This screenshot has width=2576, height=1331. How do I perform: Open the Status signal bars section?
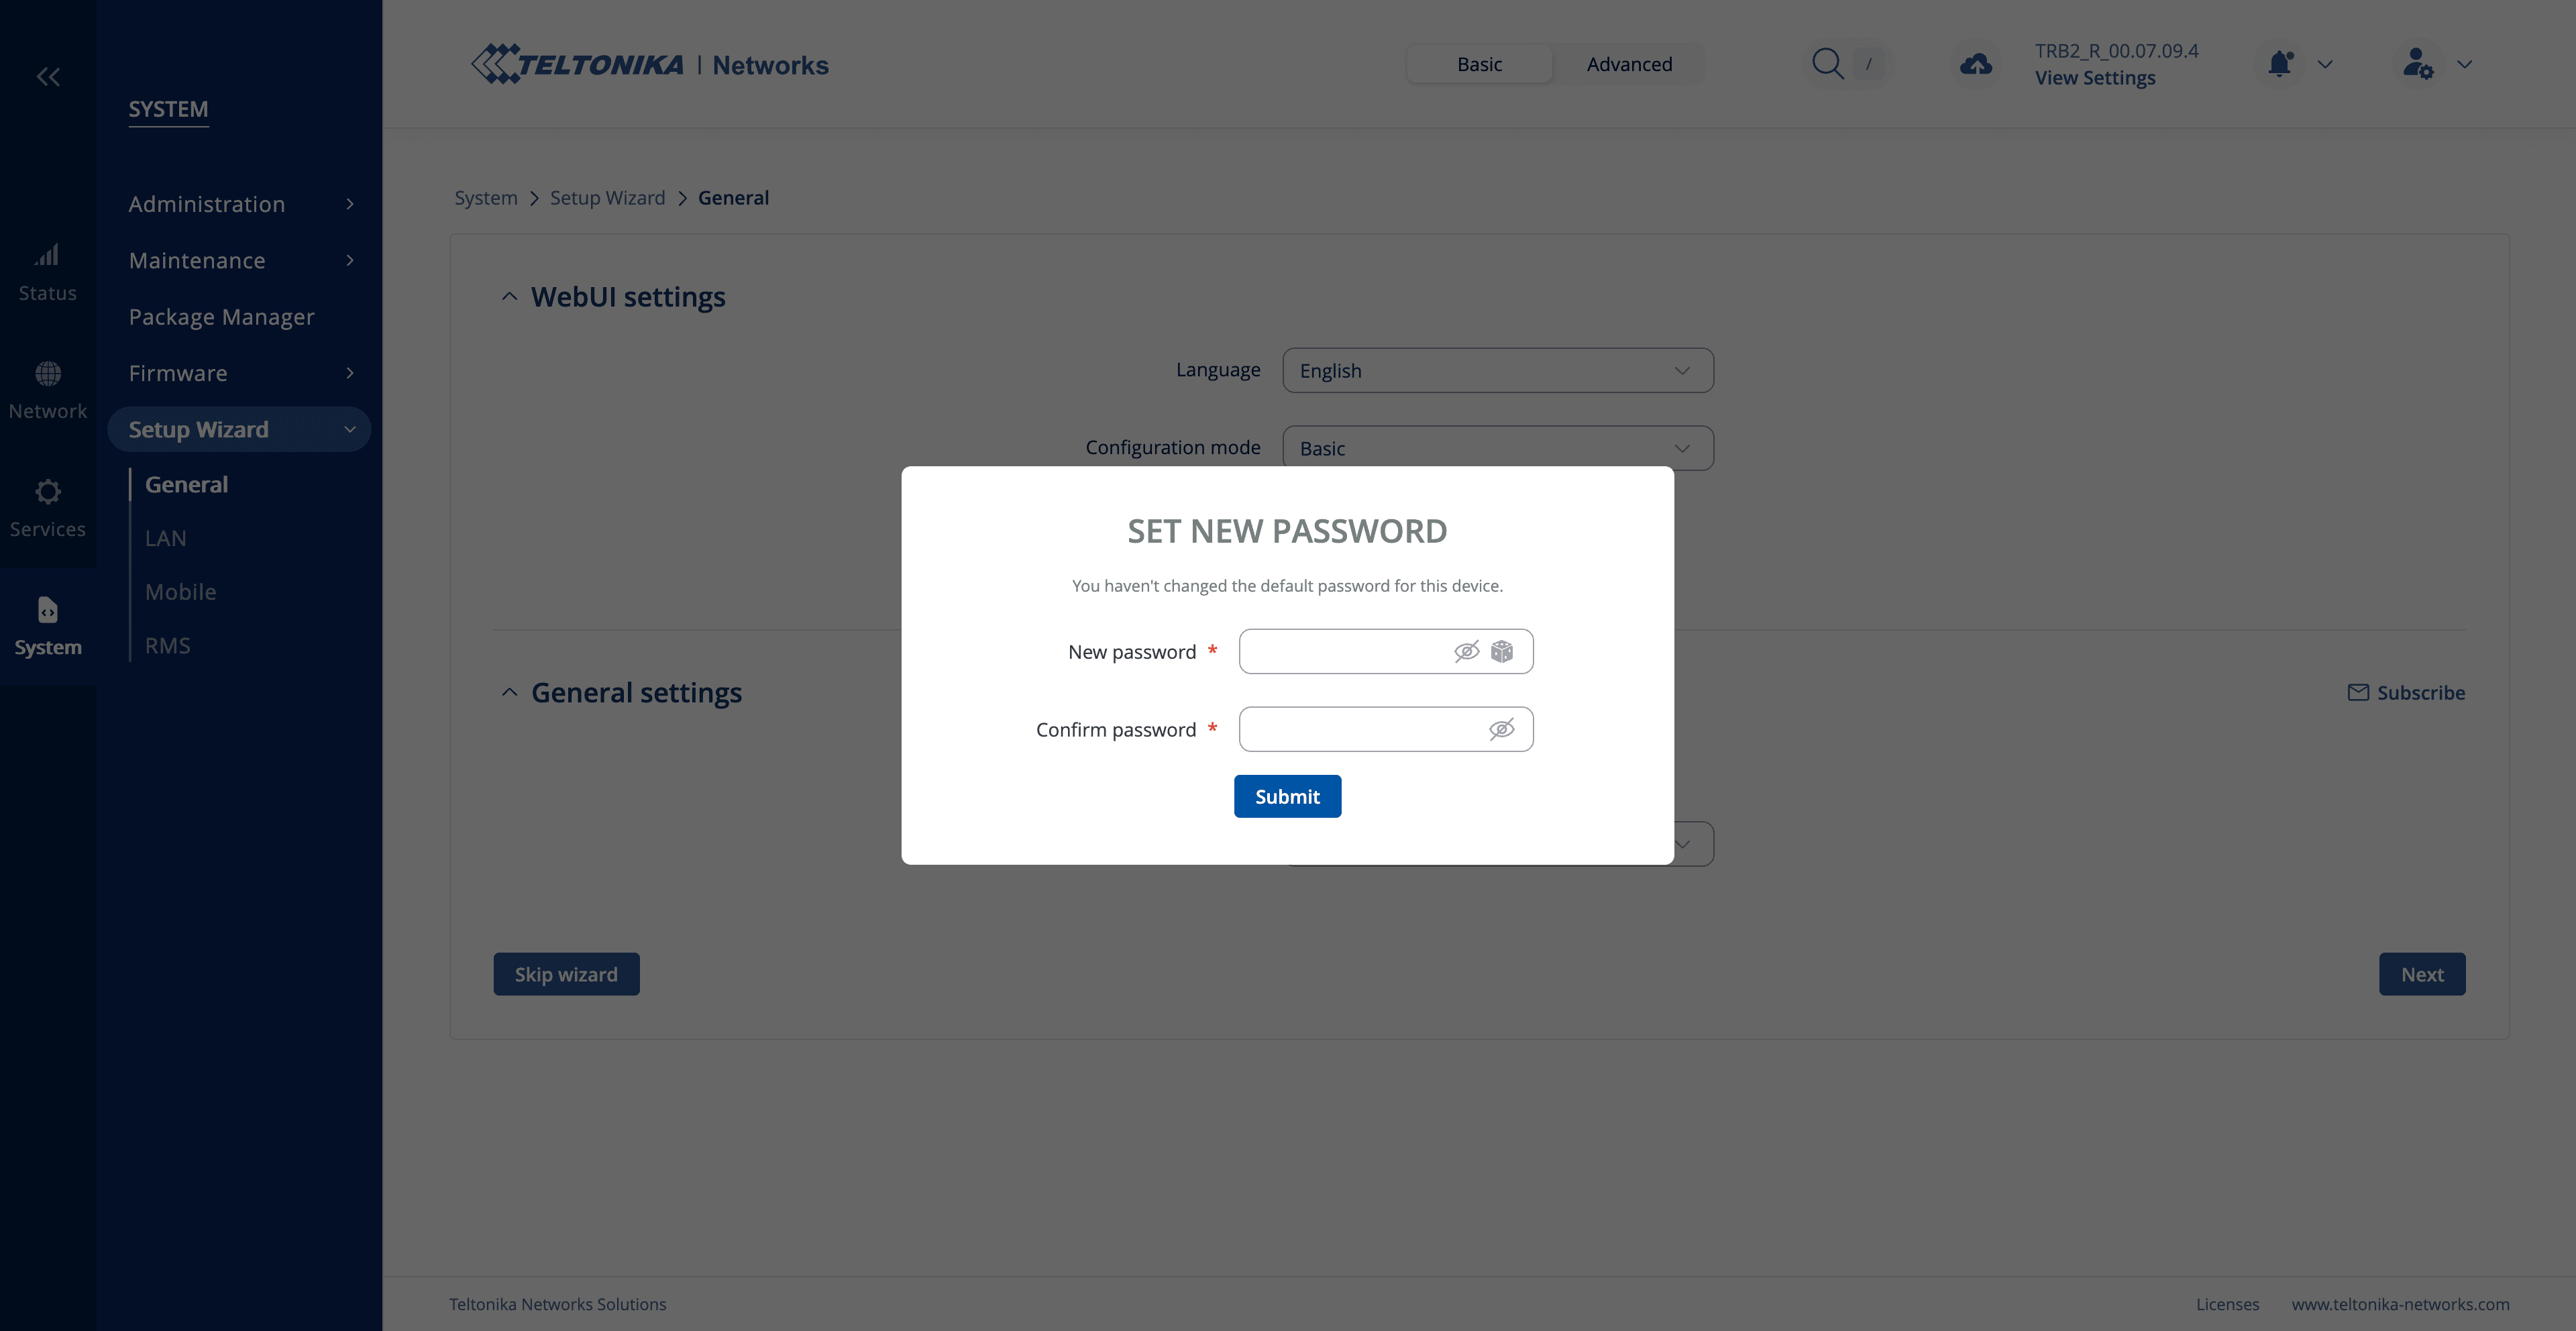coord(48,272)
